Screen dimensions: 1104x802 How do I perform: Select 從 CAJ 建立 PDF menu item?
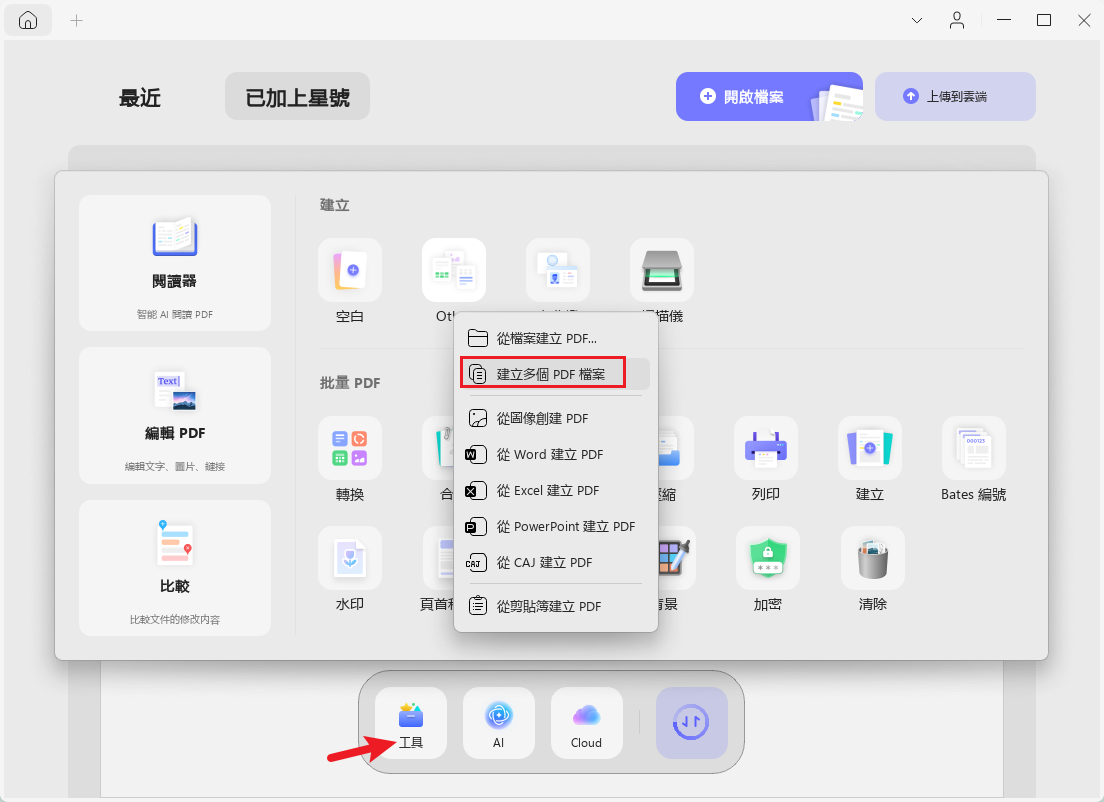[x=556, y=562]
